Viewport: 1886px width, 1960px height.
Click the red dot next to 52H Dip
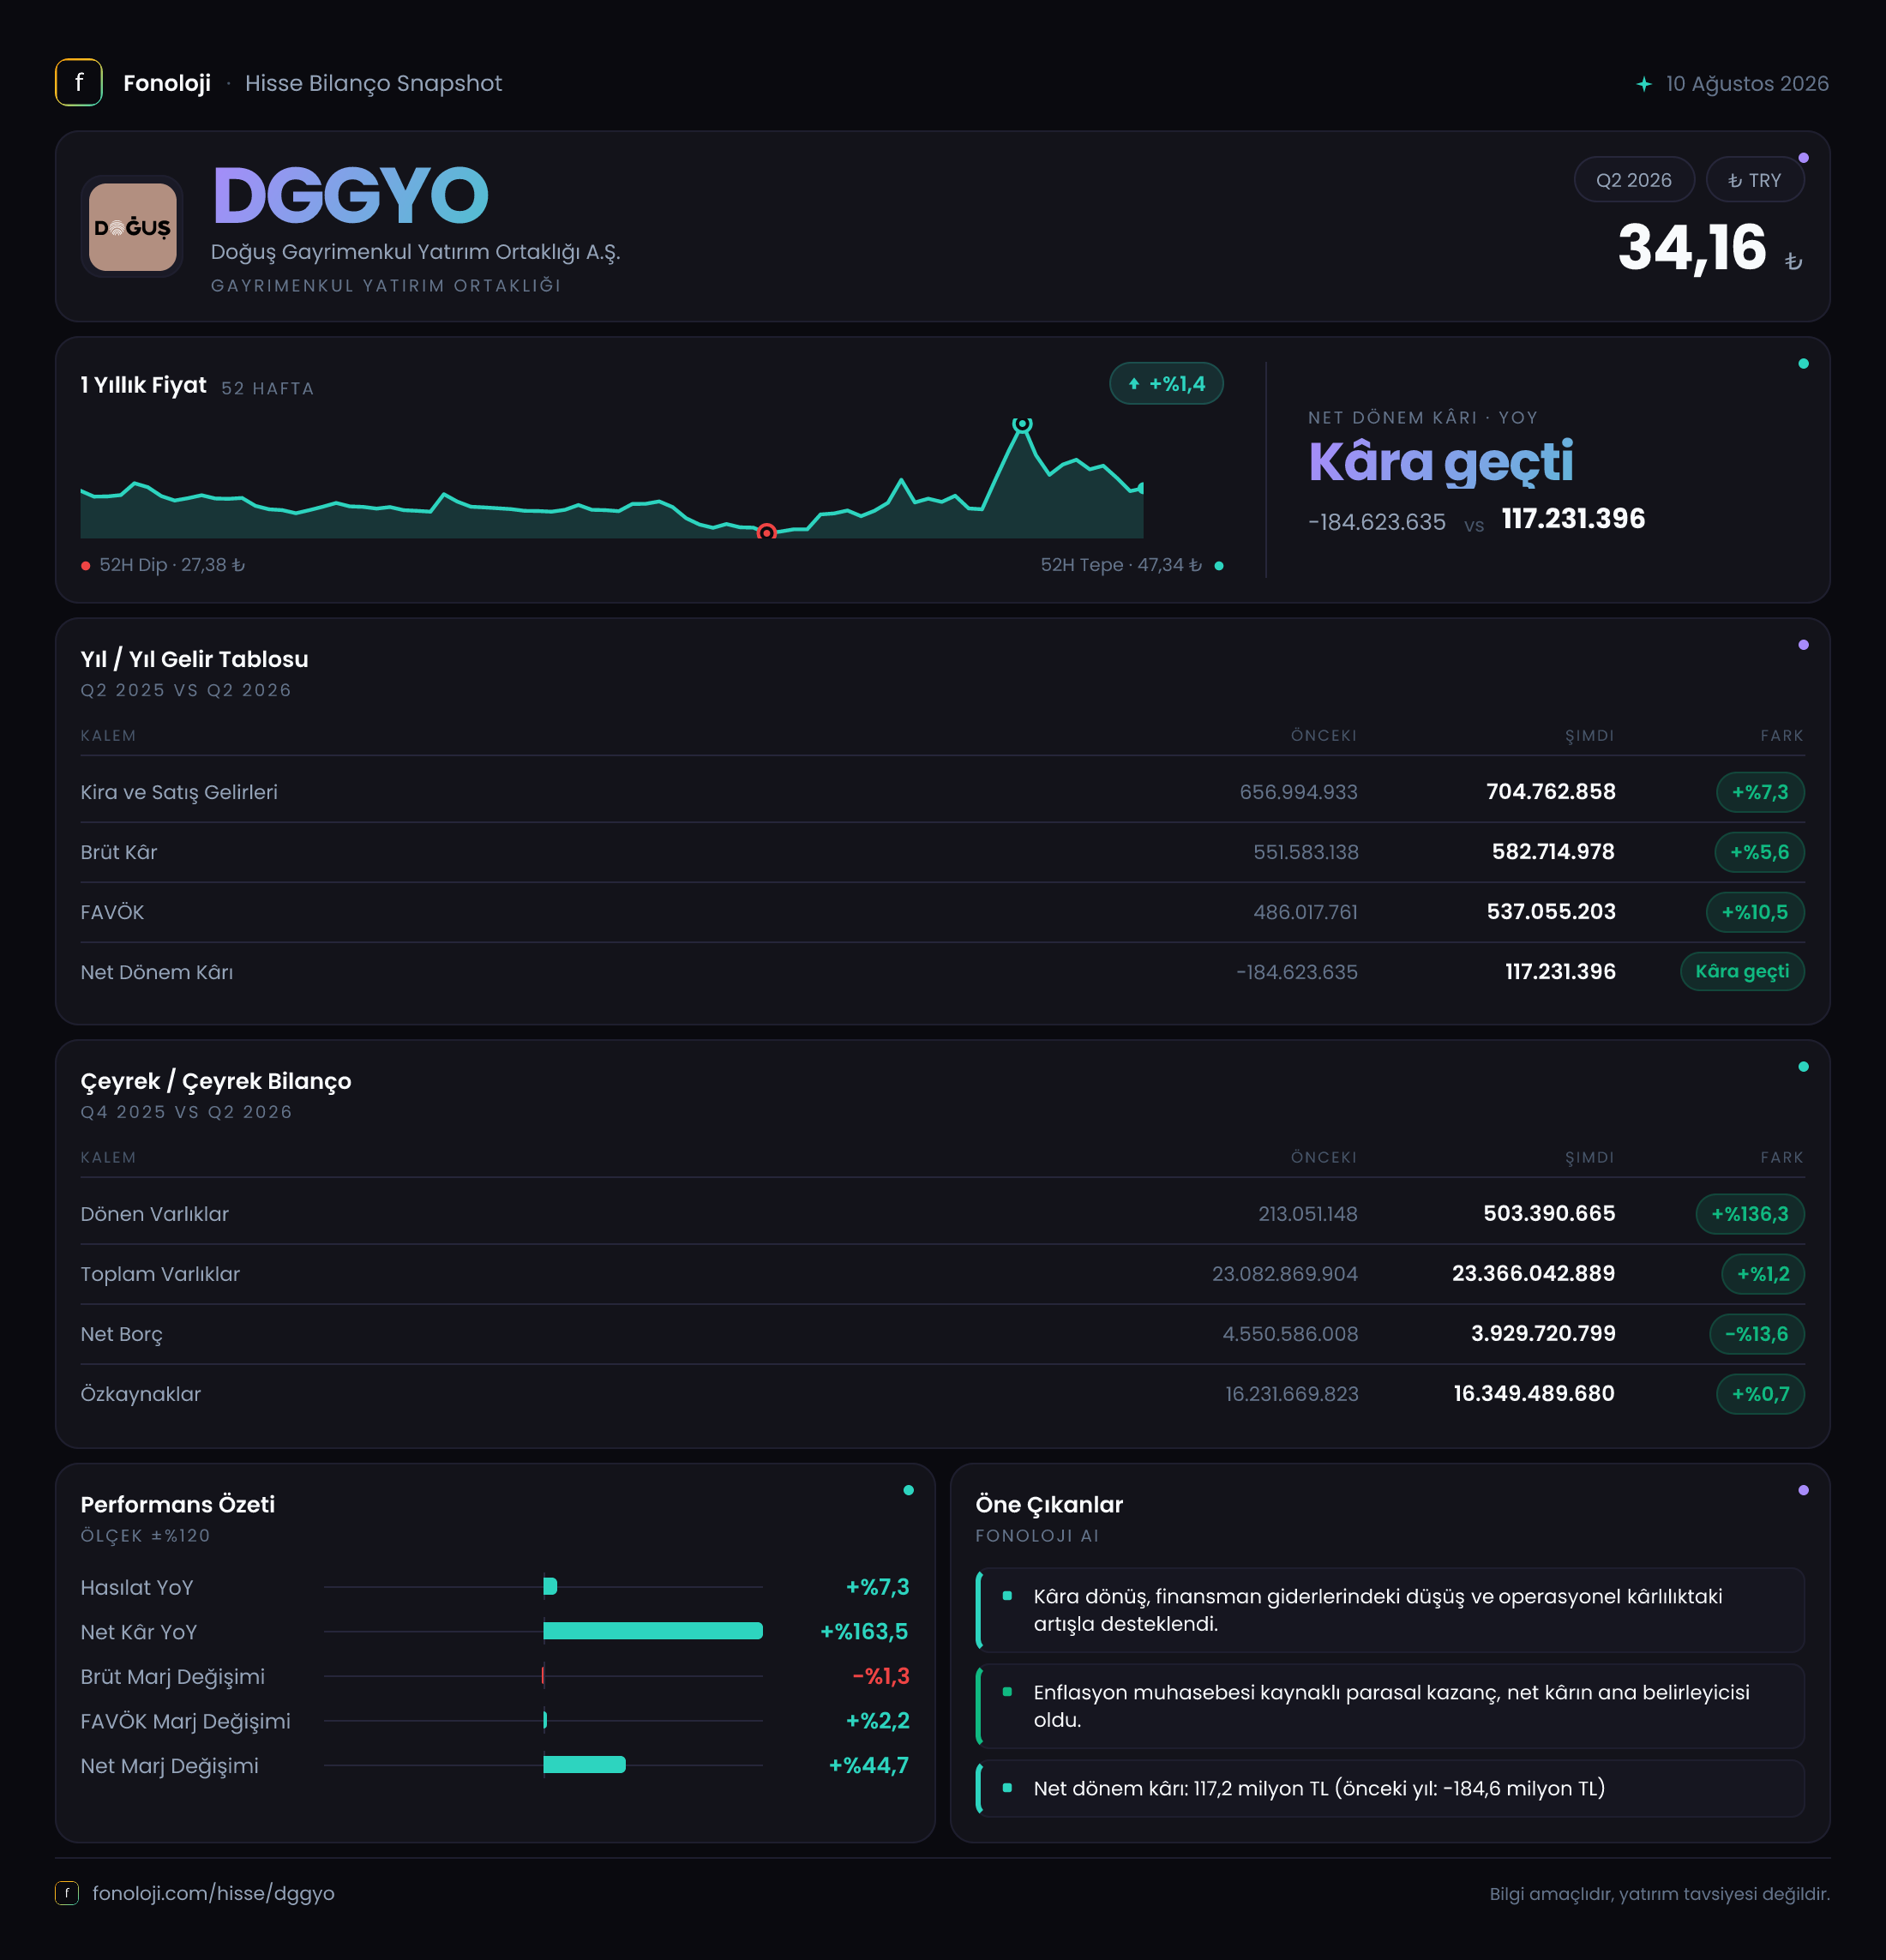click(x=86, y=566)
